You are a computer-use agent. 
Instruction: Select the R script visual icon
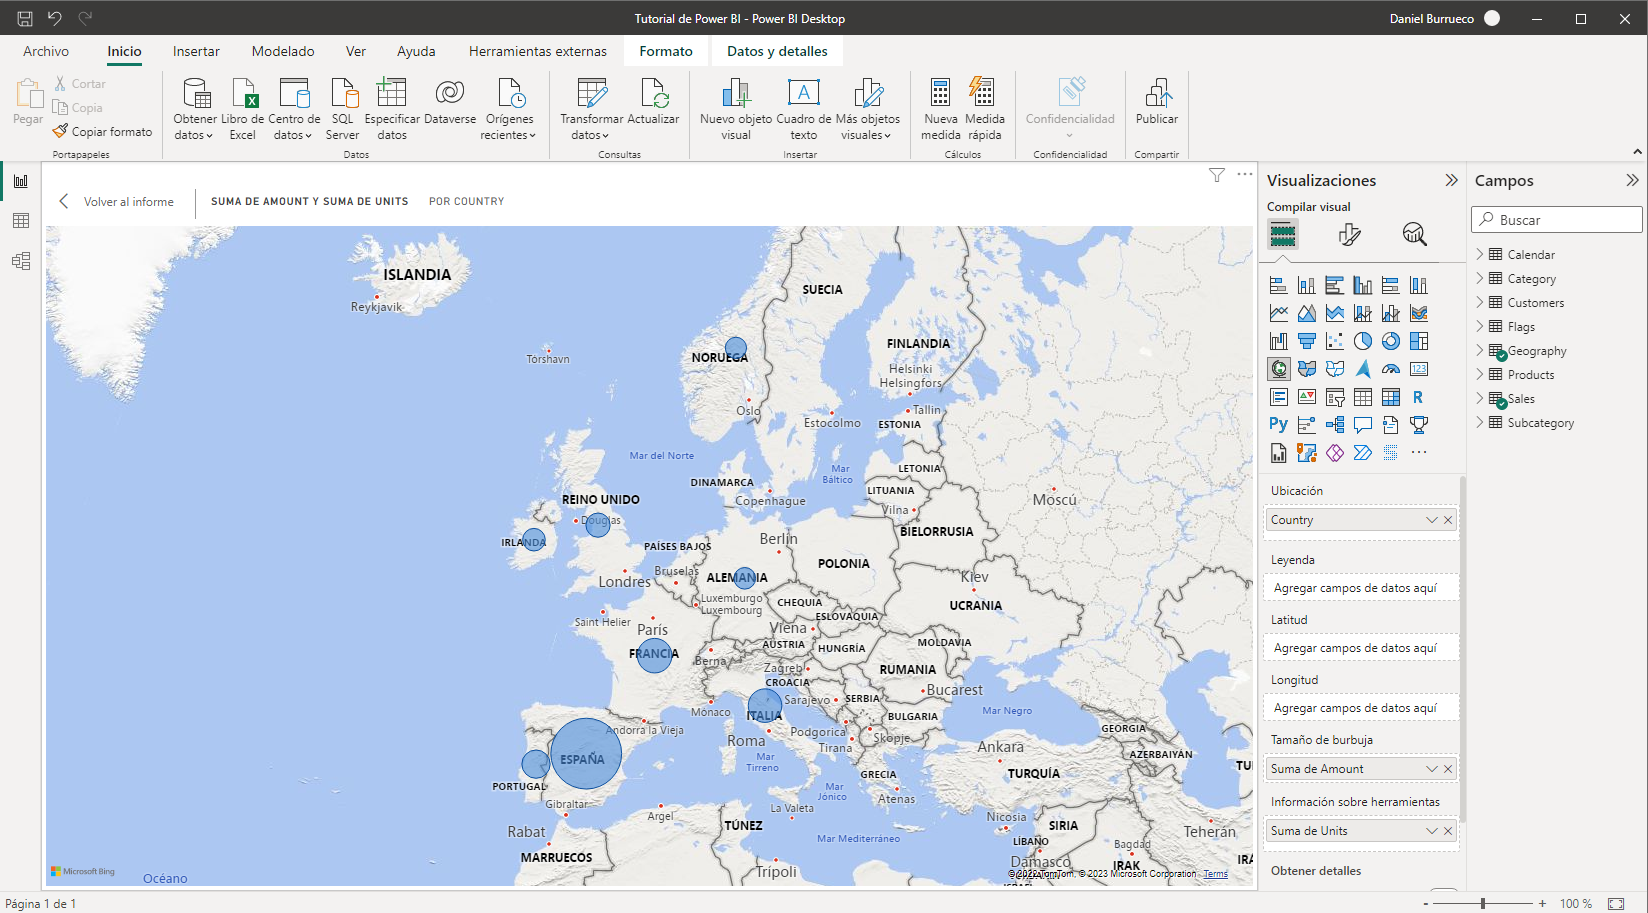coord(1418,397)
